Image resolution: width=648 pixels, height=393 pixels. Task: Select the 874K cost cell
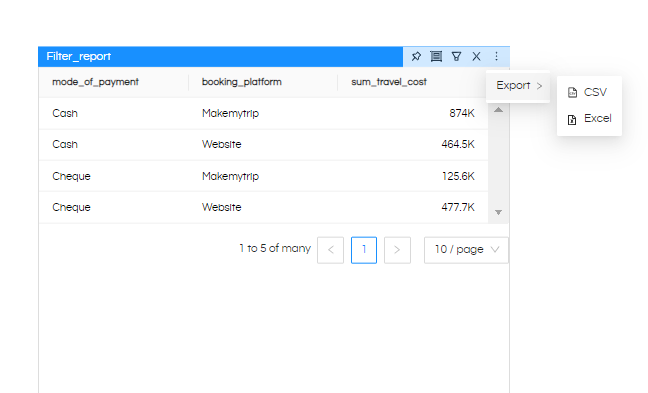coord(462,113)
